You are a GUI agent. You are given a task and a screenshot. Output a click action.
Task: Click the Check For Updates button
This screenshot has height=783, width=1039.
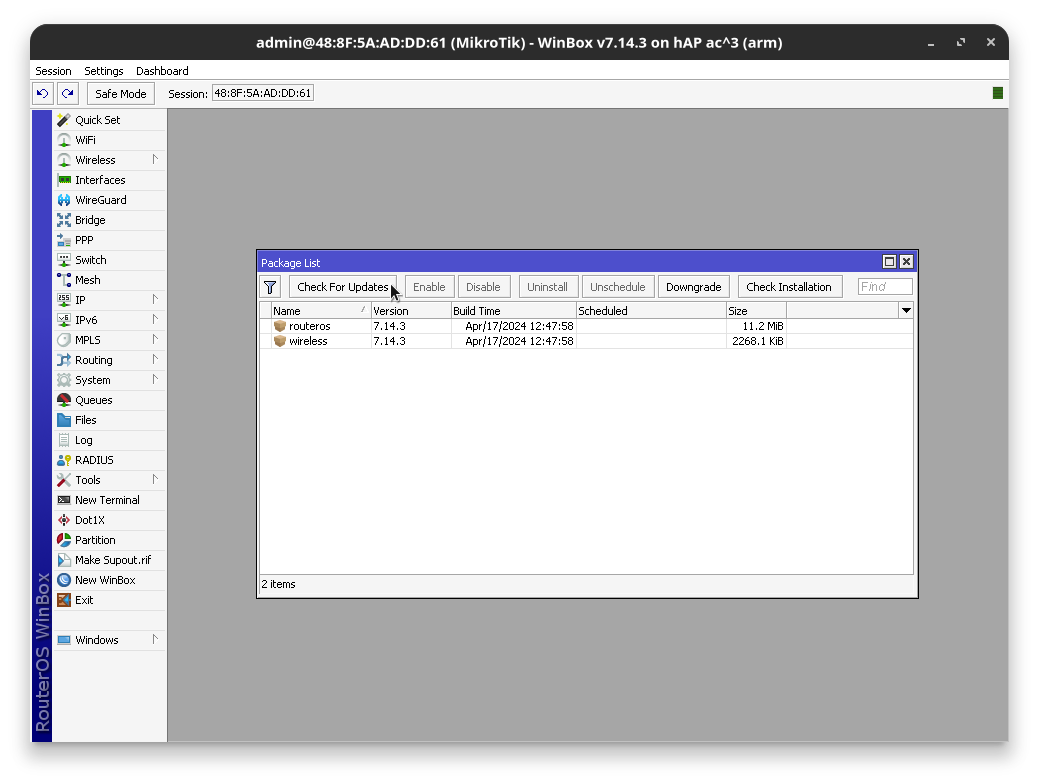click(x=342, y=287)
